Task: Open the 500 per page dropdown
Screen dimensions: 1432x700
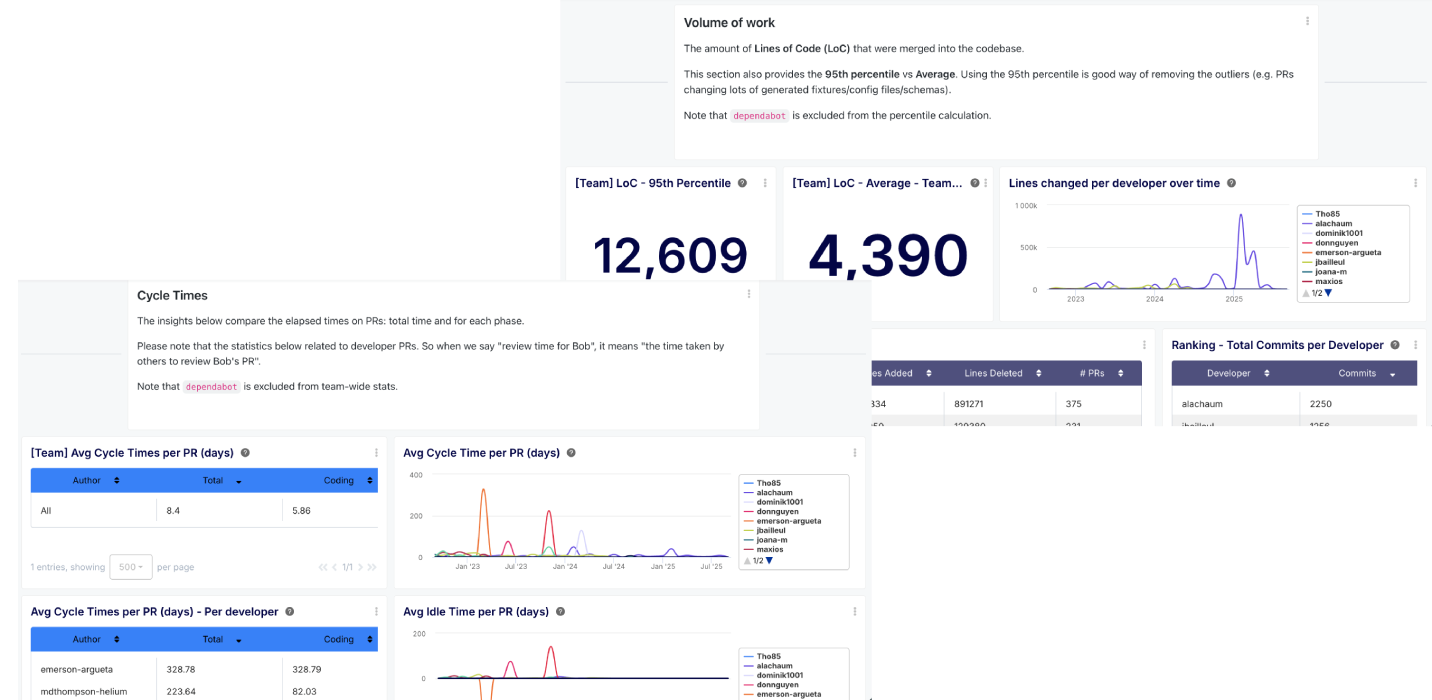Action: (131, 567)
